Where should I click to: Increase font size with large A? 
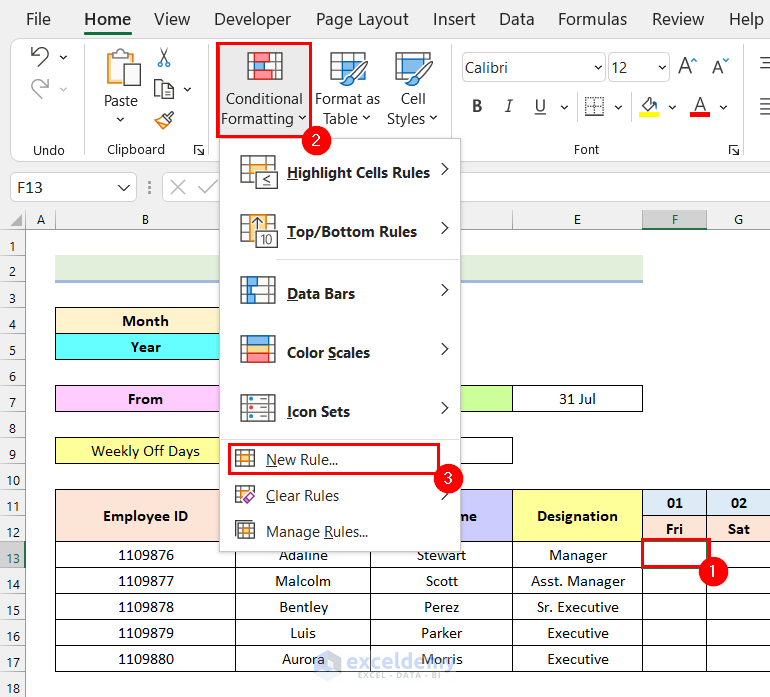(688, 66)
